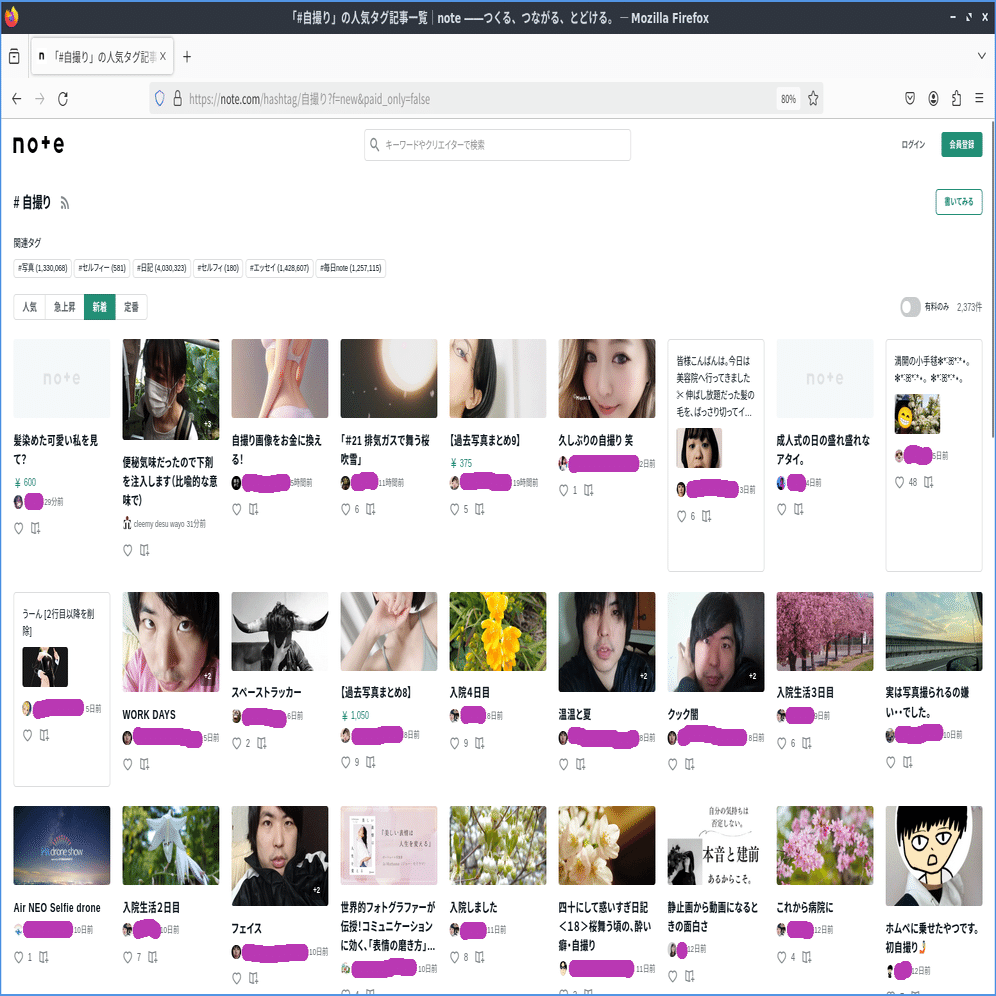Select the #セルフィ (180) tag
The image size is (996, 996).
(218, 268)
